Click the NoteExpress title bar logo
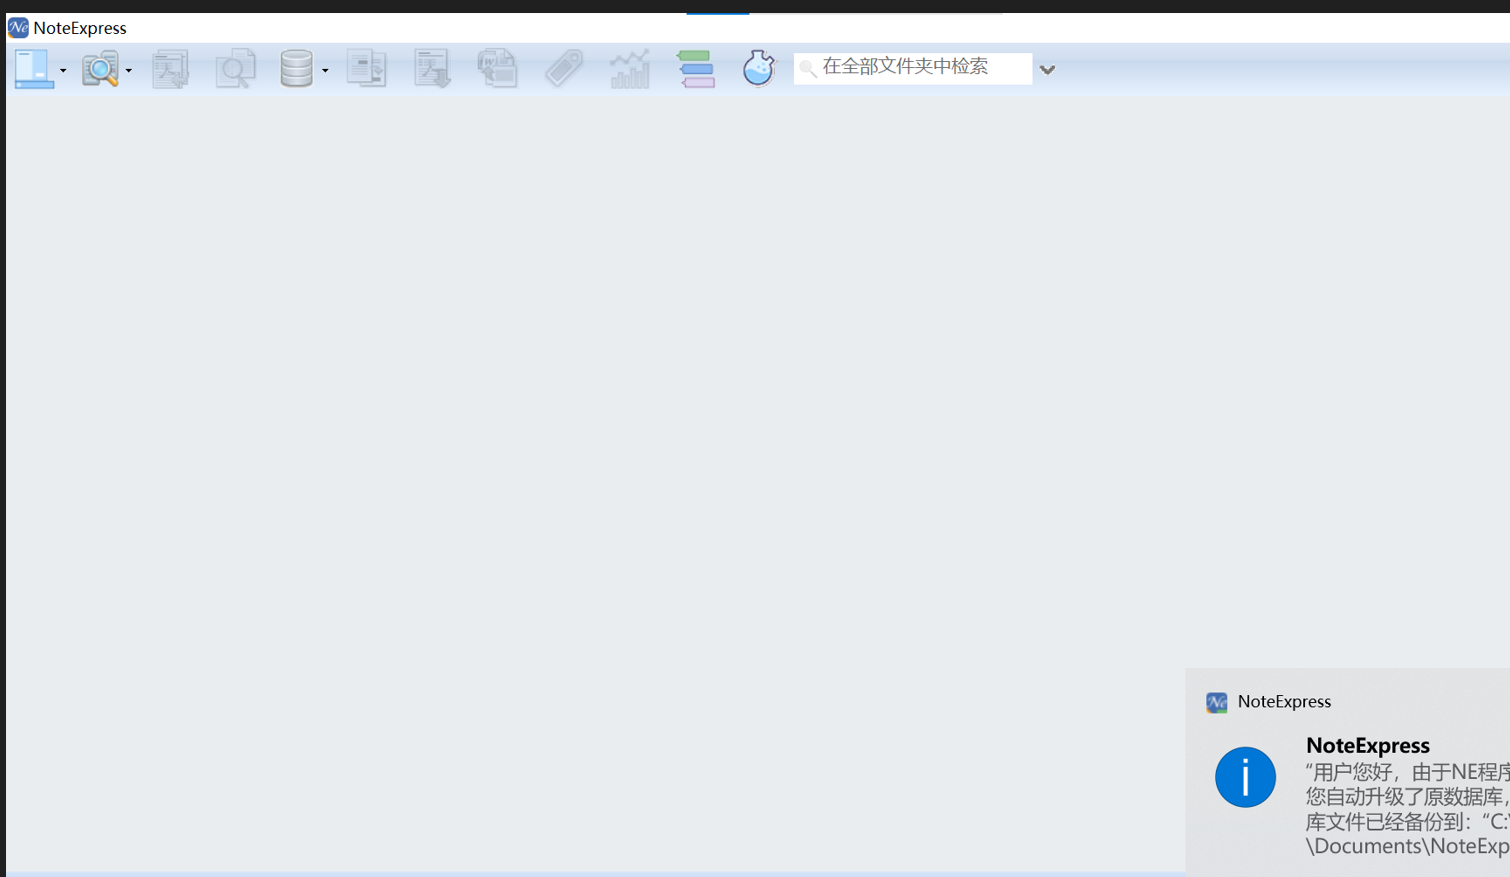This screenshot has height=877, width=1510. (18, 27)
